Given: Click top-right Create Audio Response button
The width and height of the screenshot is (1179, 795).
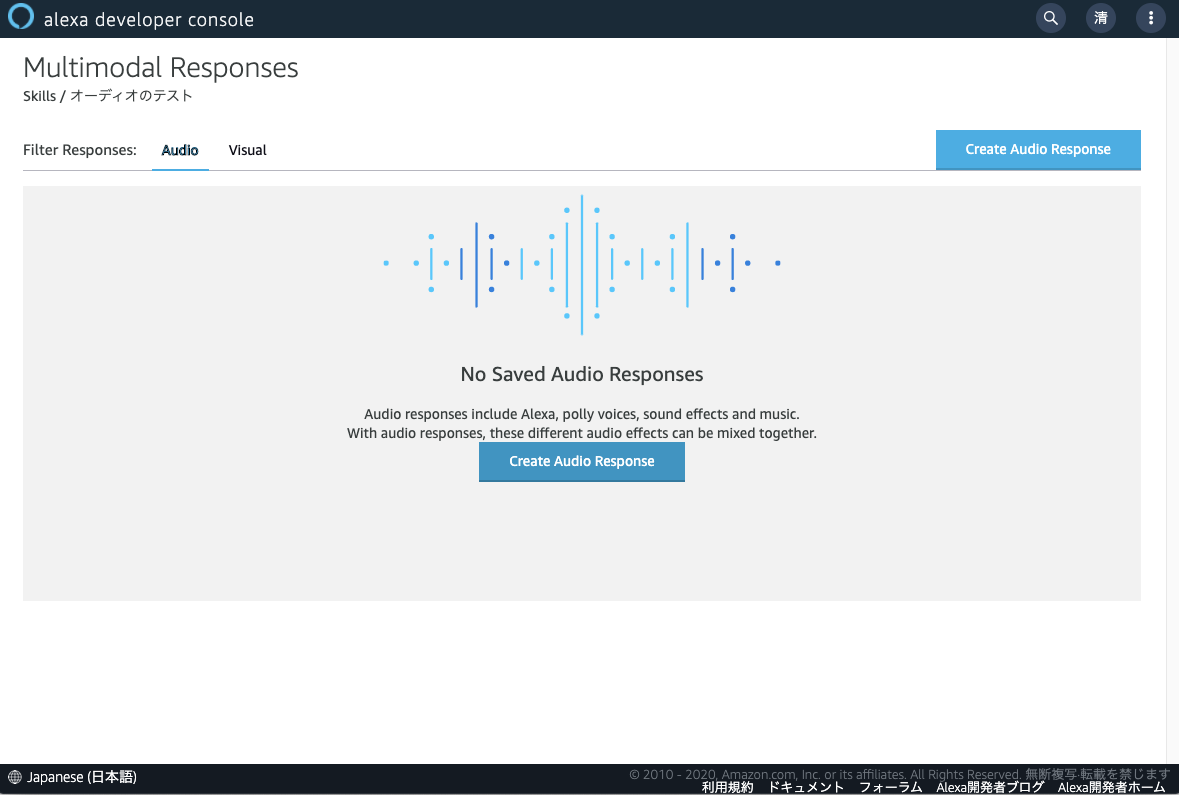Looking at the screenshot, I should (1038, 150).
